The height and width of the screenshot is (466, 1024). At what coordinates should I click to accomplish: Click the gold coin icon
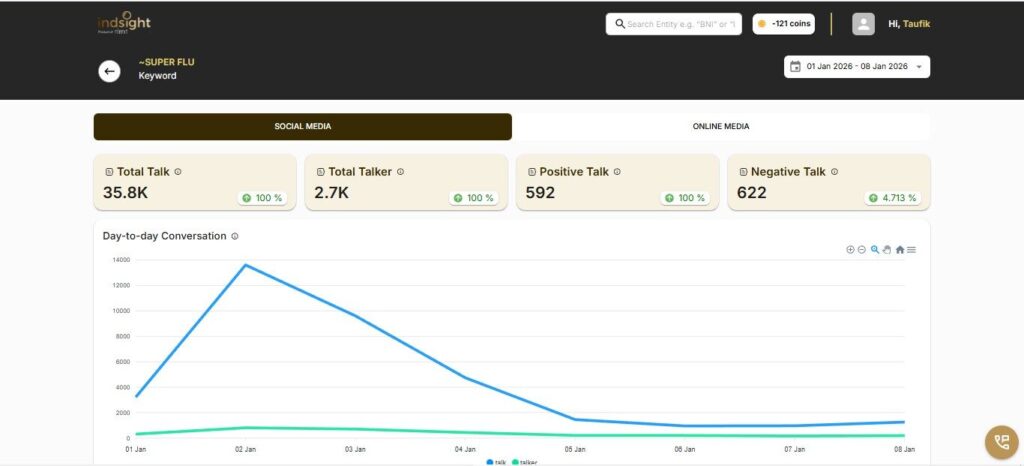pos(761,23)
